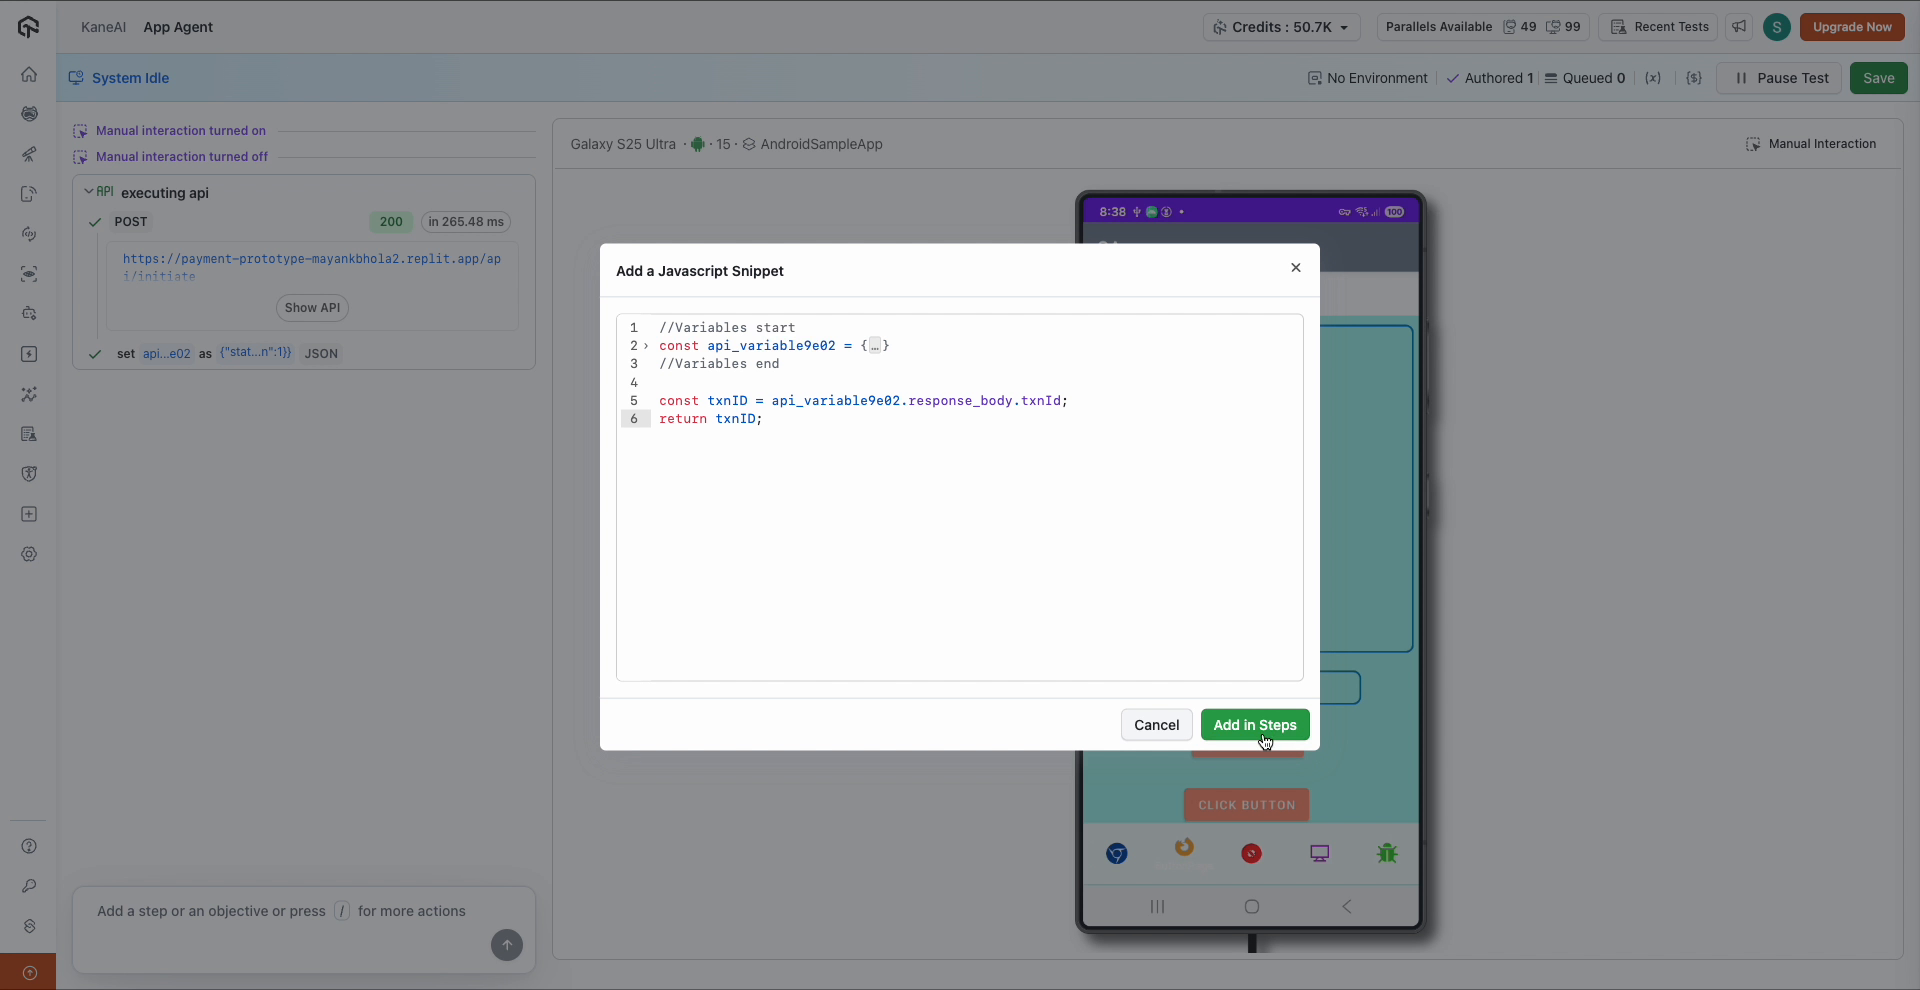This screenshot has height=990, width=1920.
Task: Collapse the executing api step
Action: tap(90, 192)
